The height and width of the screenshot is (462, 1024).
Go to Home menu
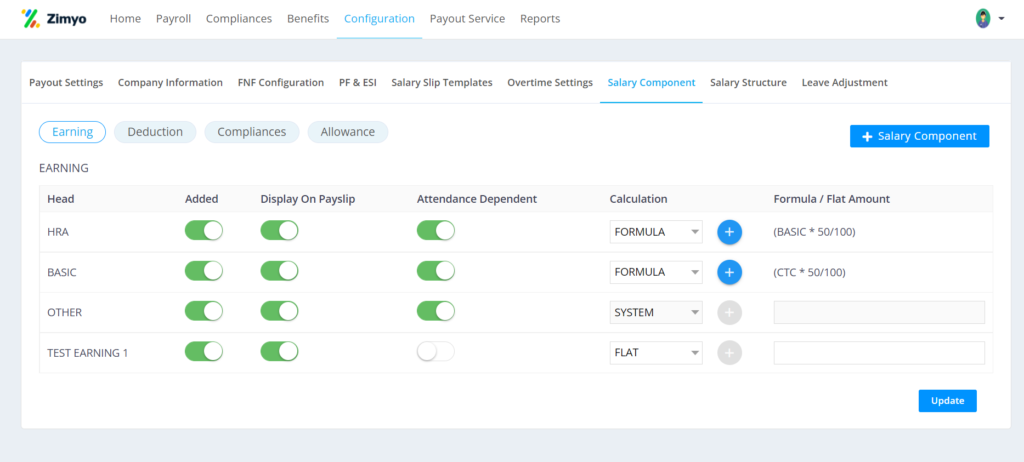(125, 19)
